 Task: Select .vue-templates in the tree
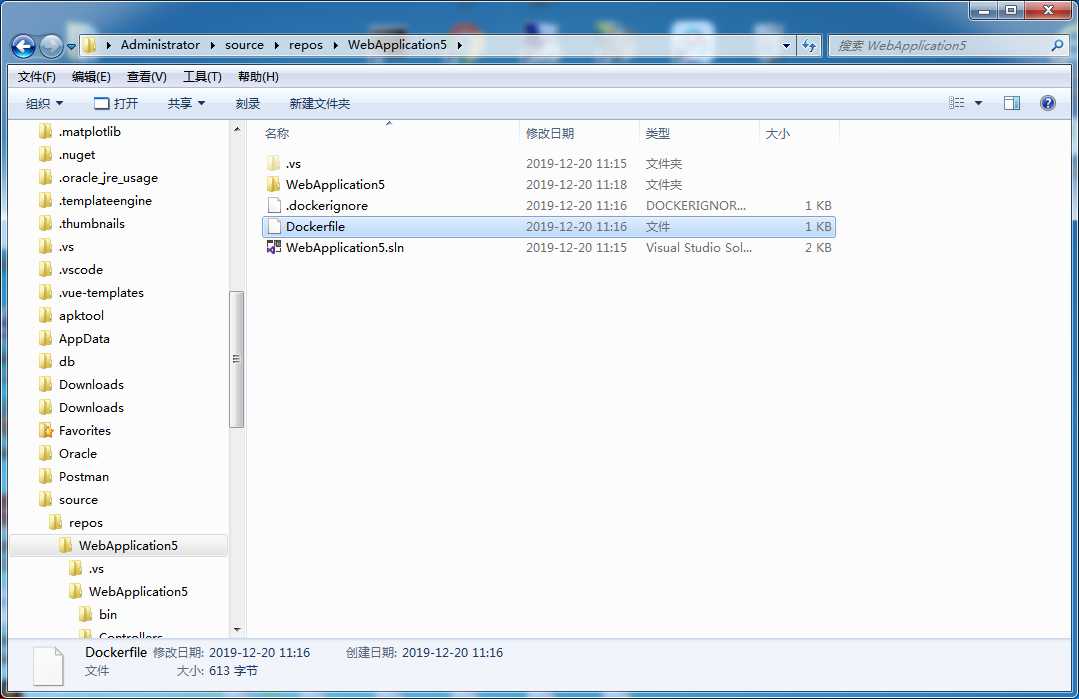coord(101,292)
